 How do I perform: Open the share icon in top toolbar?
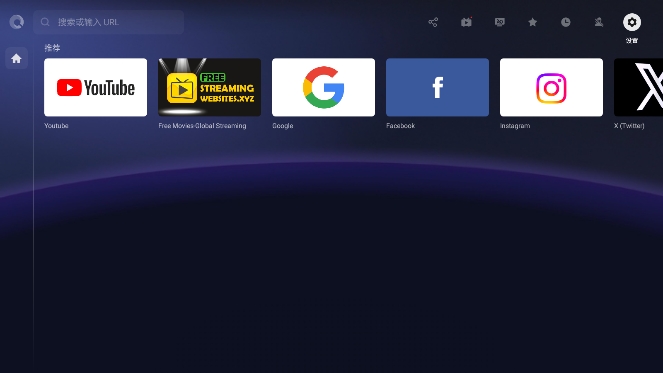(x=433, y=22)
